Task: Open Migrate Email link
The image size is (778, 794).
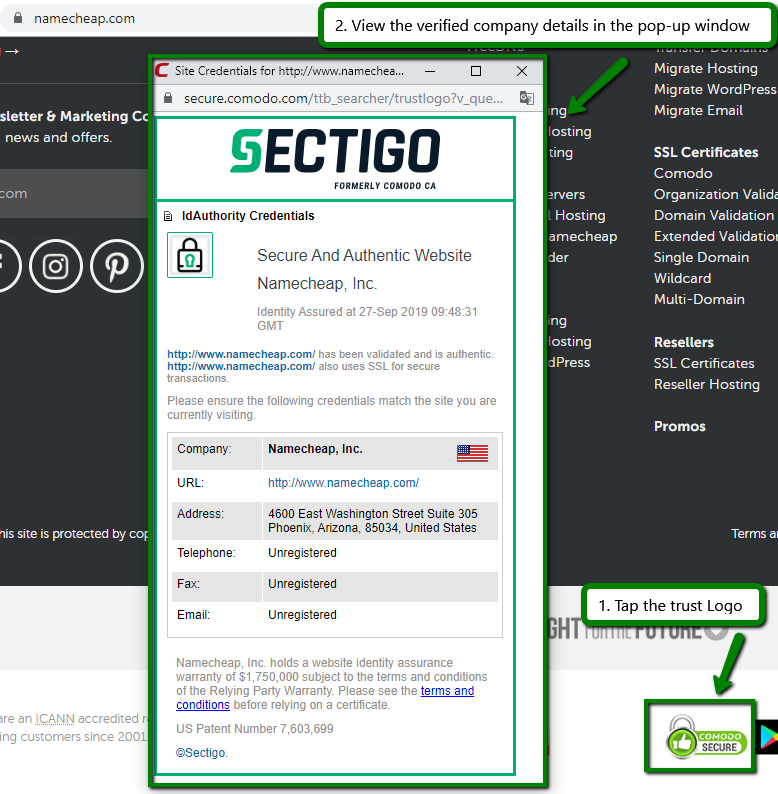Action: [698, 110]
